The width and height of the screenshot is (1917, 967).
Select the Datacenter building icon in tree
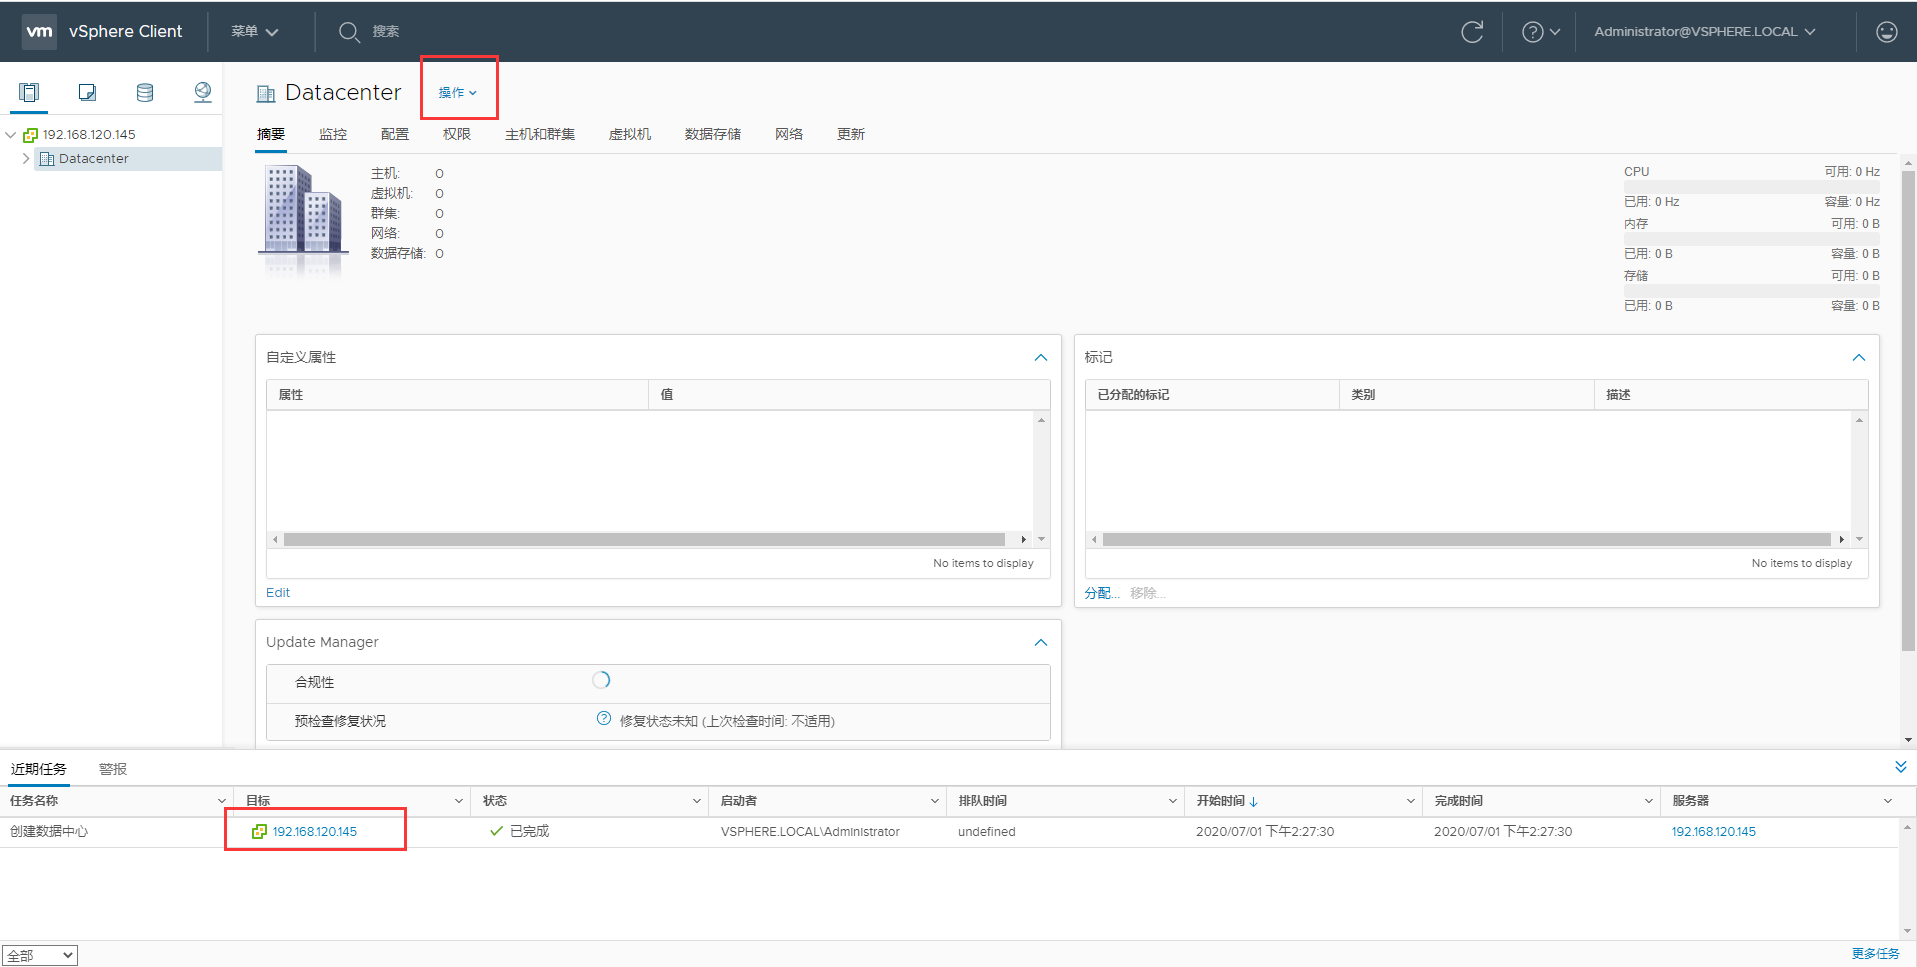[x=47, y=158]
